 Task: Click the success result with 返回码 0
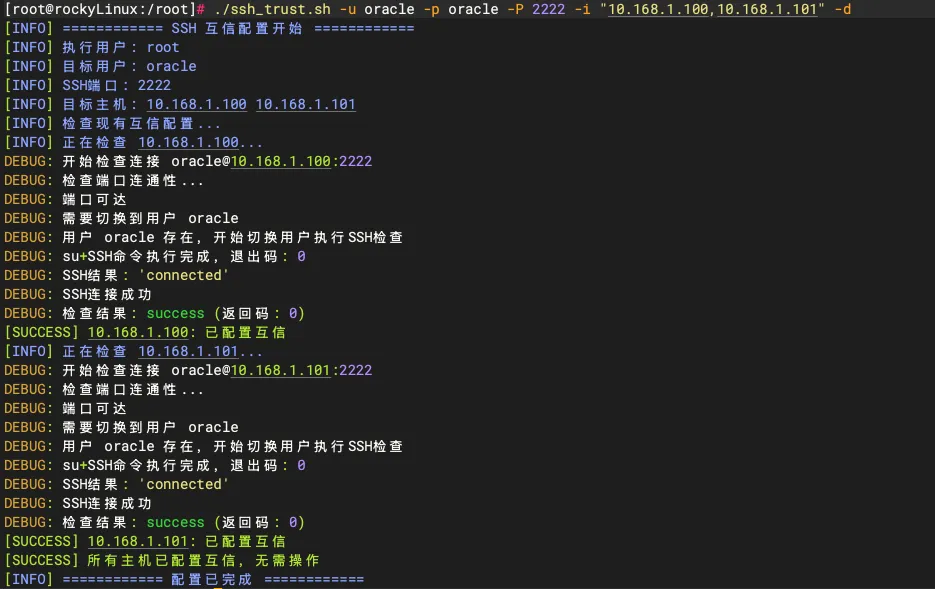(x=175, y=313)
